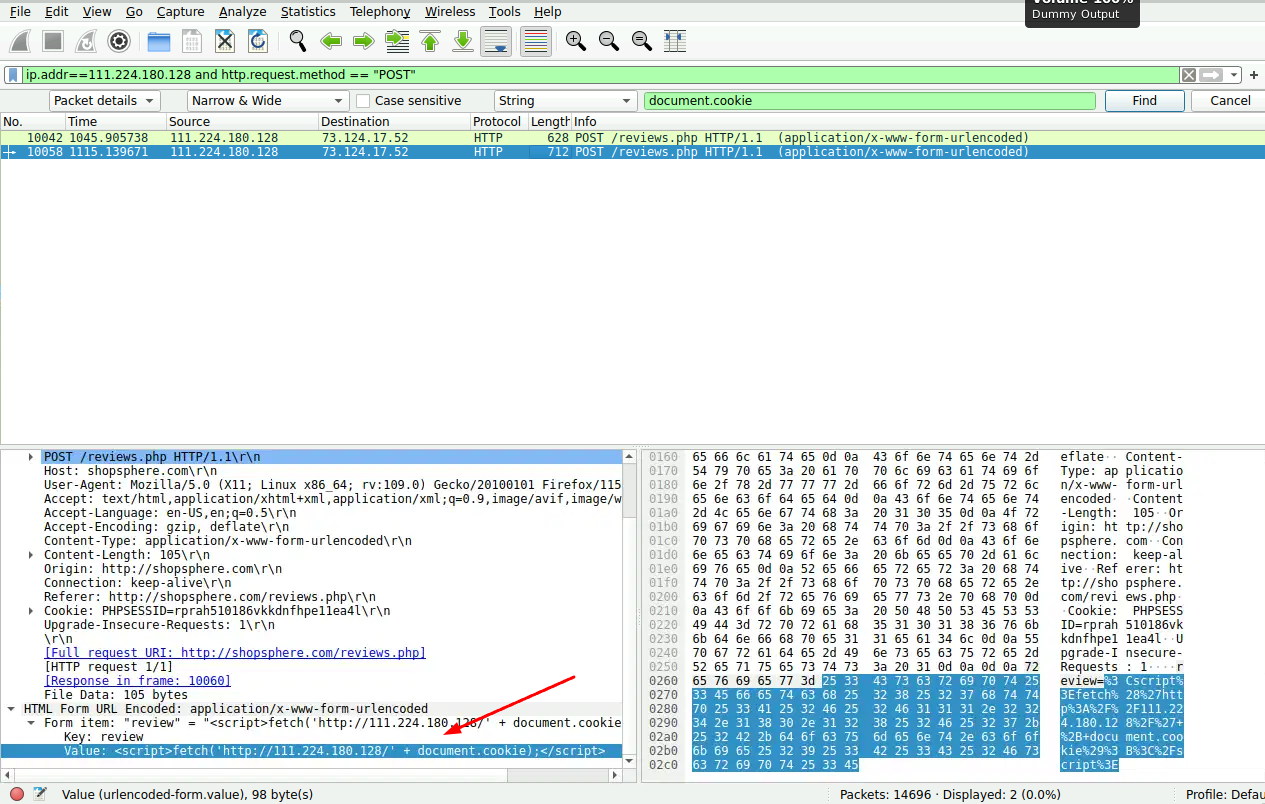The height and width of the screenshot is (804, 1265).
Task: Open the File menu
Action: pyautogui.click(x=20, y=12)
